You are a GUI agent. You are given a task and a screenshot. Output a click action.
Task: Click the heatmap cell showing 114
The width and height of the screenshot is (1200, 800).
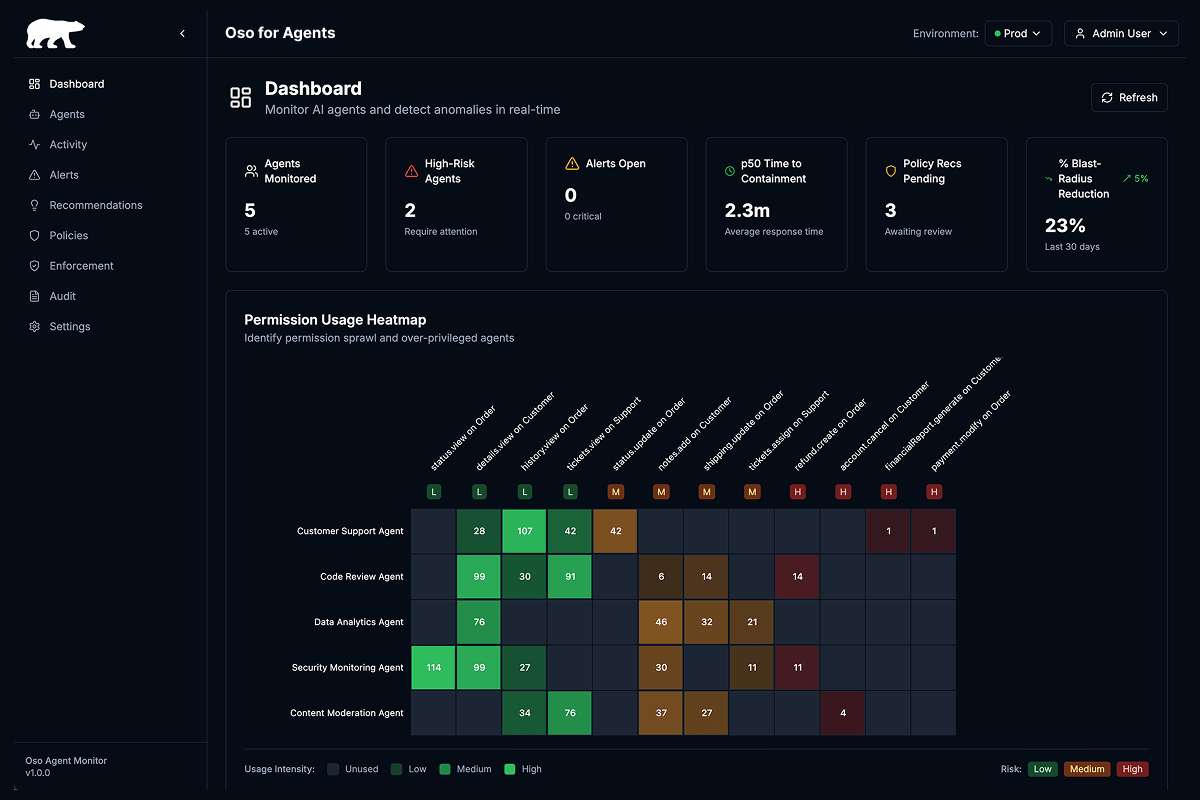(433, 667)
